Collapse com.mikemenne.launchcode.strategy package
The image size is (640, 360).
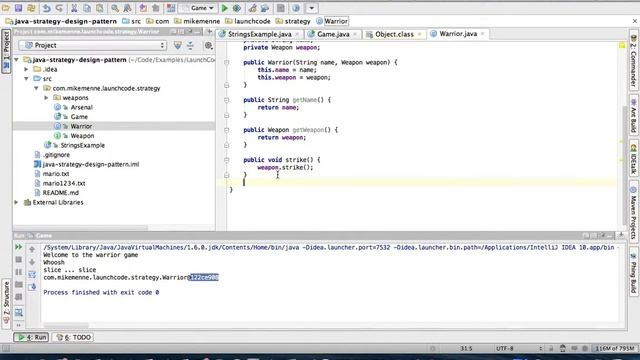tap(36, 88)
